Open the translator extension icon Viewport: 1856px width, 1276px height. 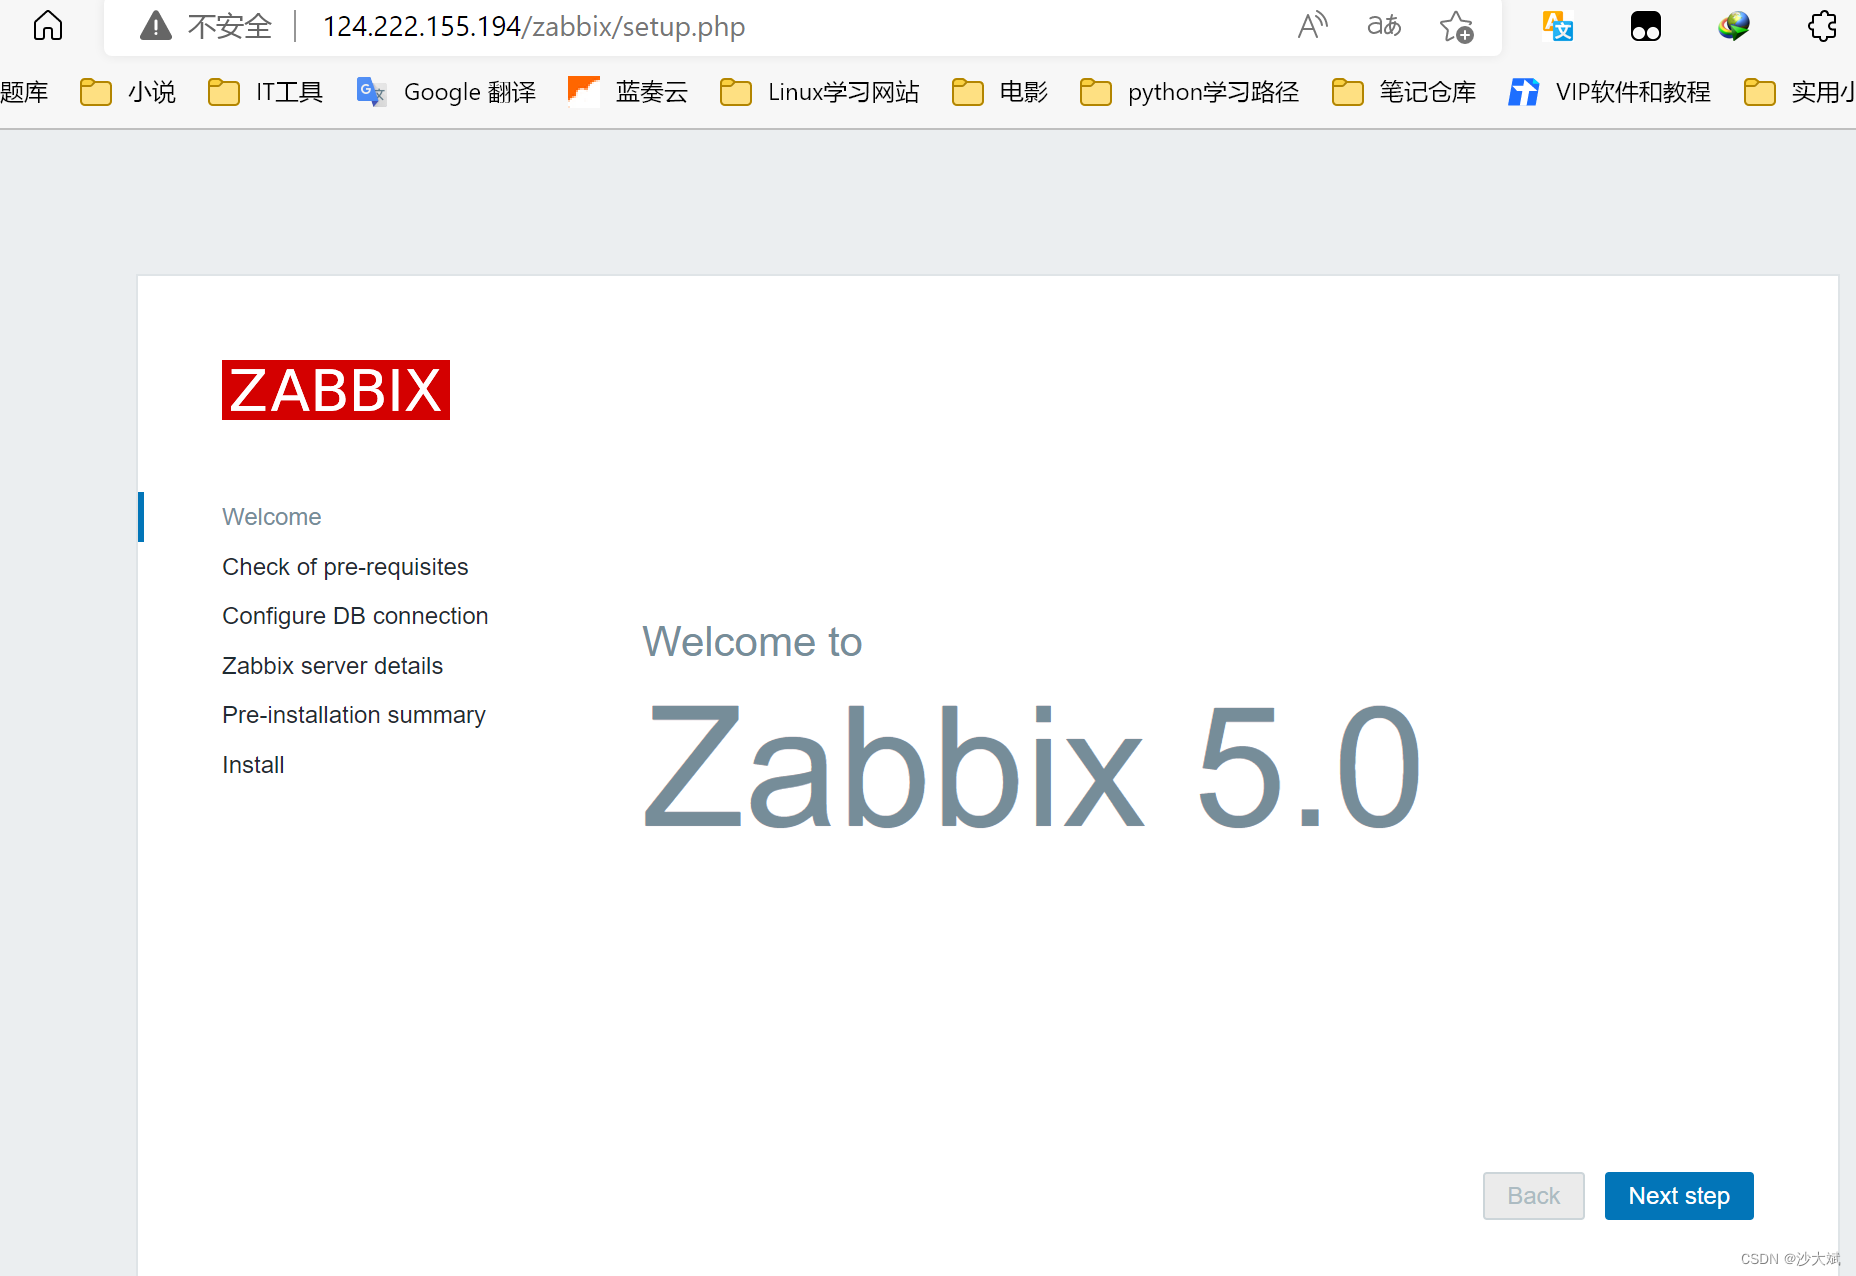[x=1558, y=26]
